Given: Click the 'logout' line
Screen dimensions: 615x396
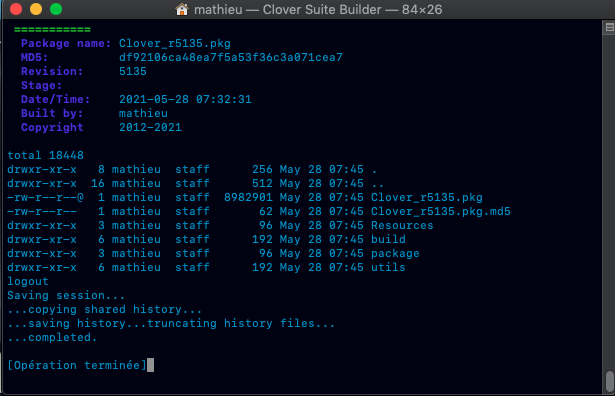Looking at the screenshot, I should coord(28,282).
